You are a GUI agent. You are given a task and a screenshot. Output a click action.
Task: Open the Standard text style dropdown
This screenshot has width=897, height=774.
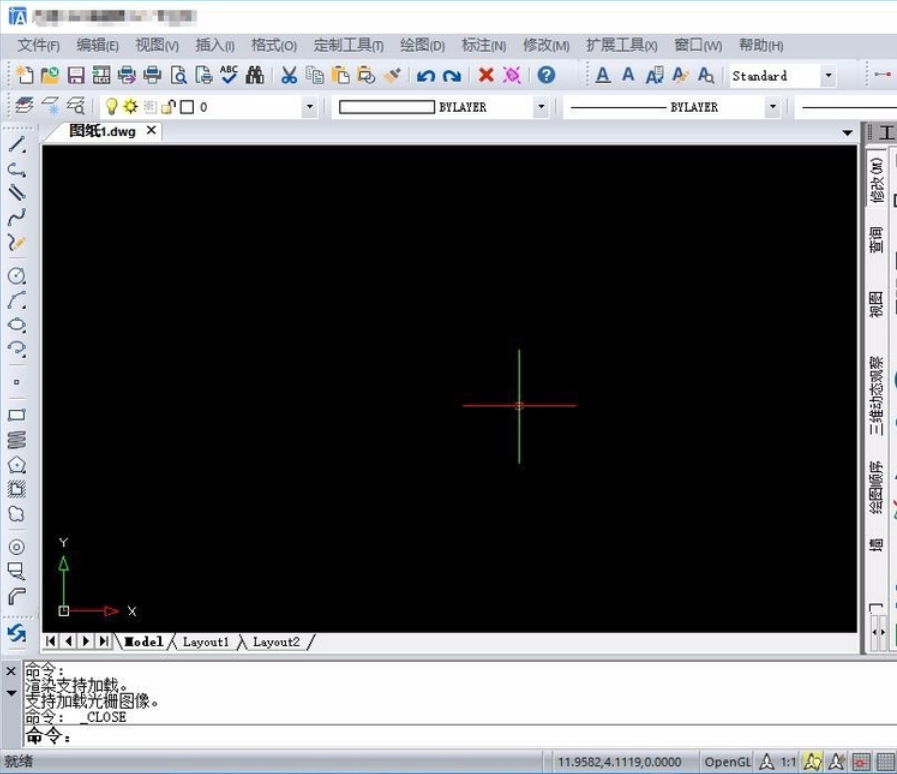[x=828, y=76]
